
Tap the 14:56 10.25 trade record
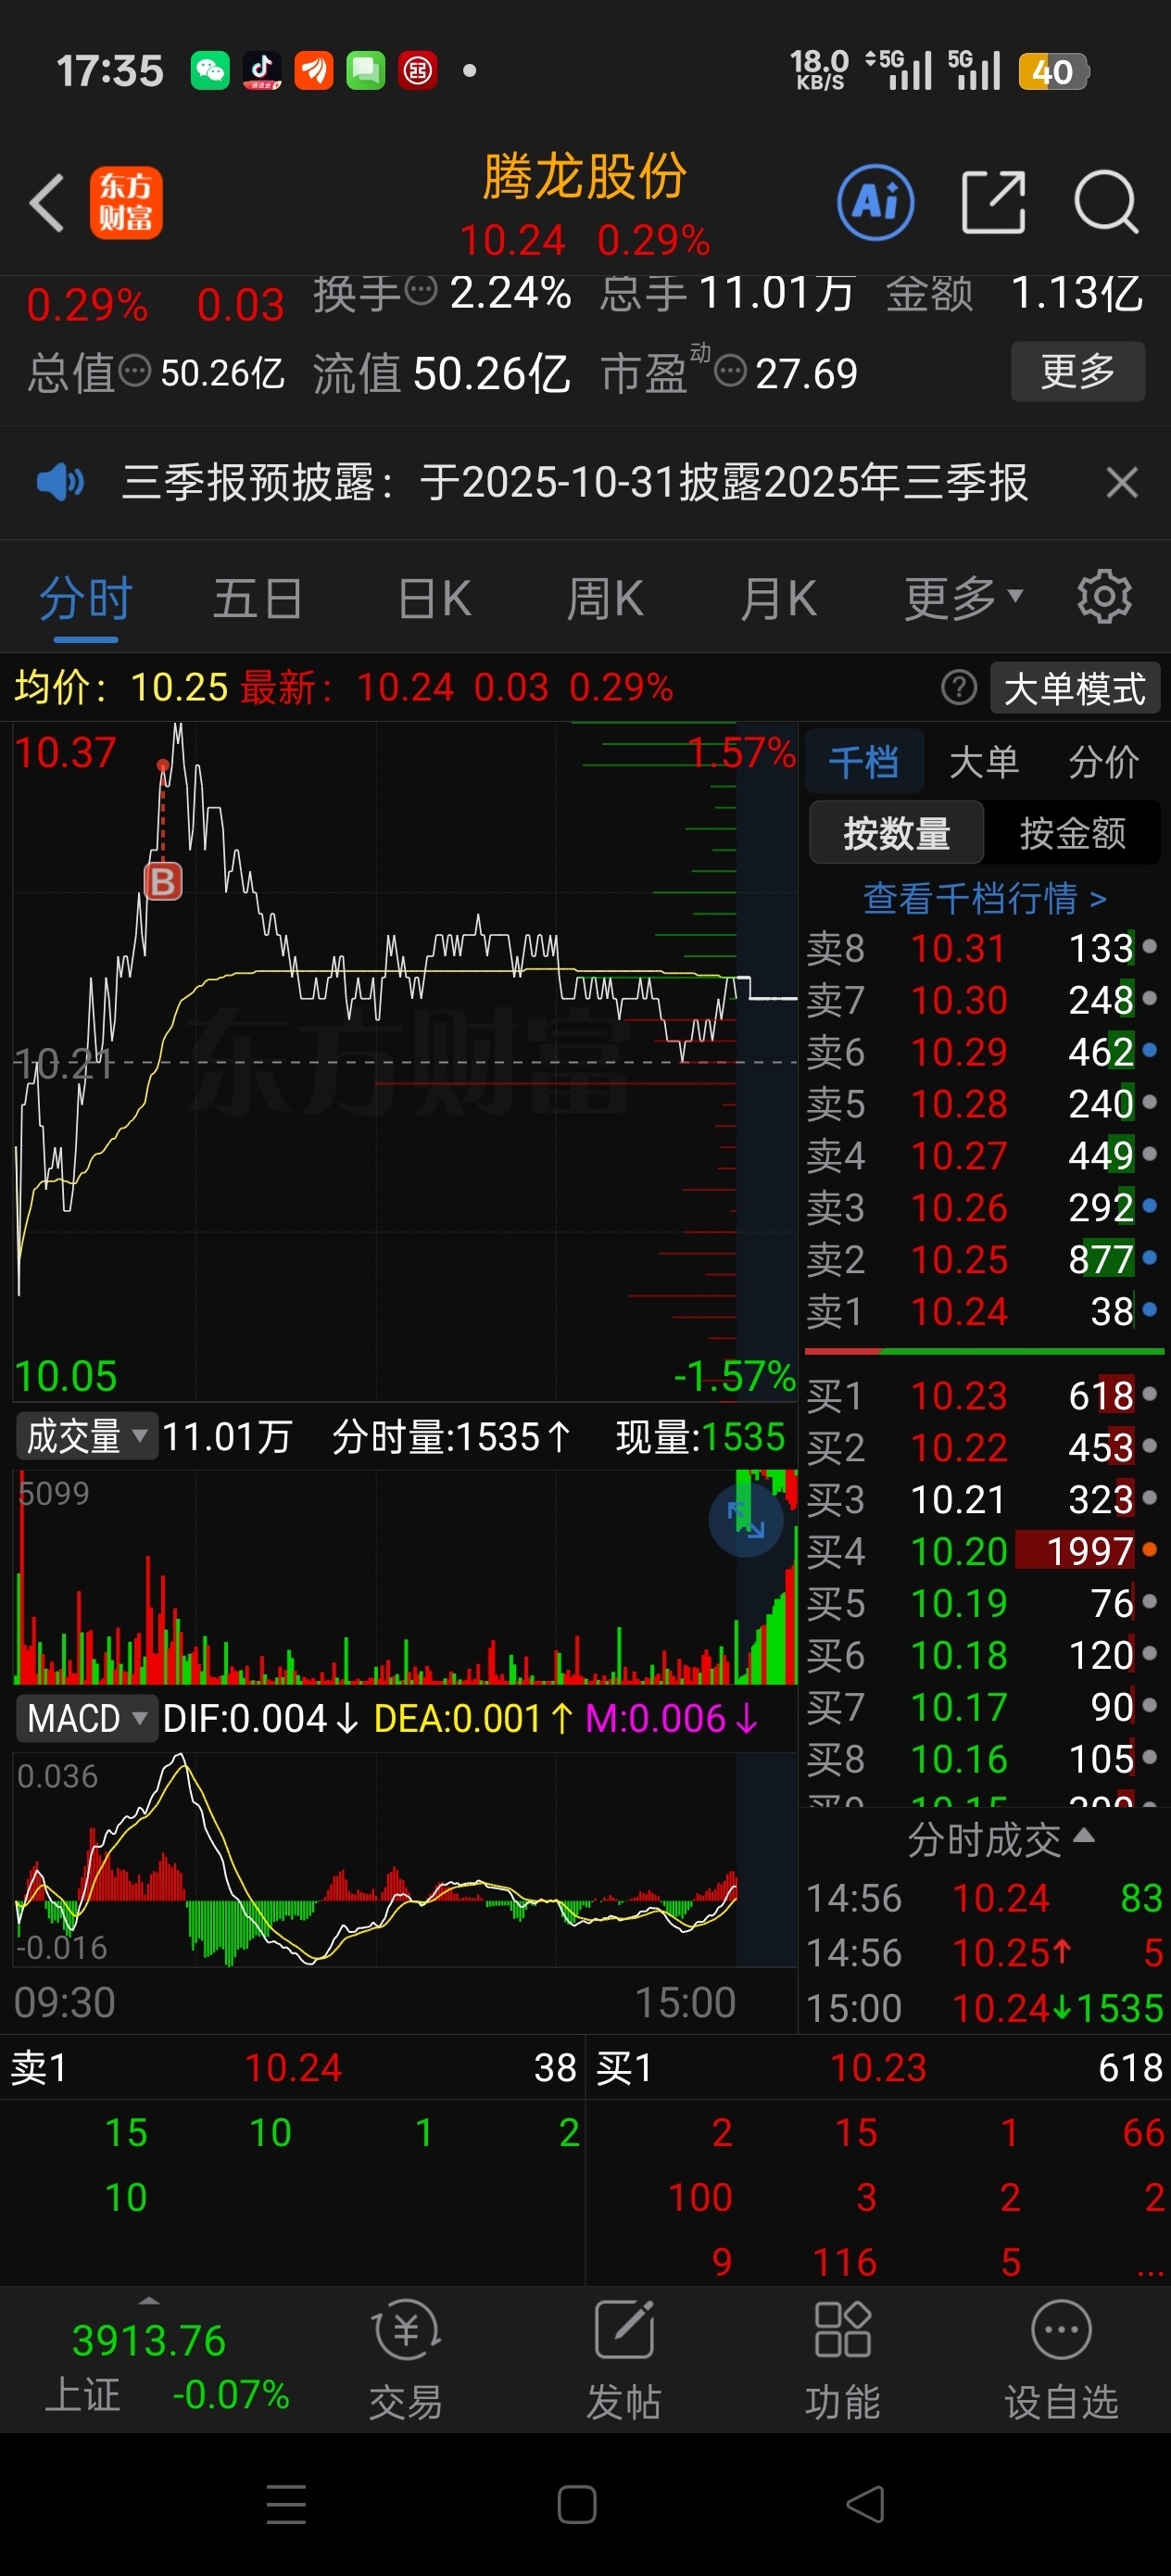click(x=984, y=1951)
